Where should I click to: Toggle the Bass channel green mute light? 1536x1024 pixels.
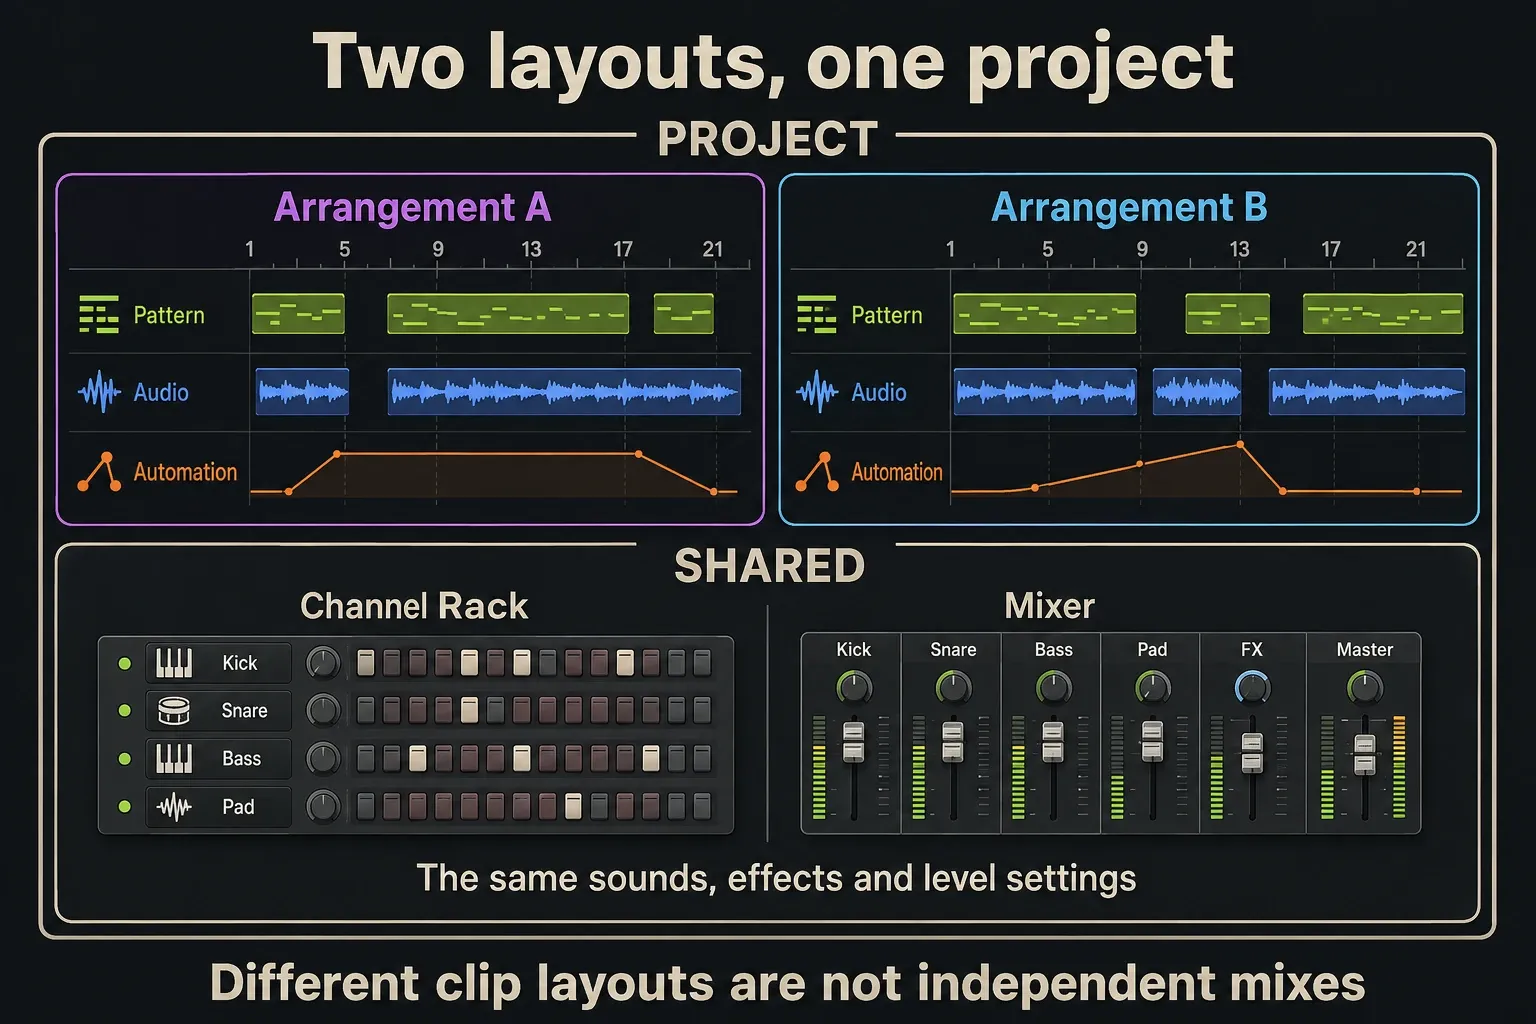[x=125, y=759]
